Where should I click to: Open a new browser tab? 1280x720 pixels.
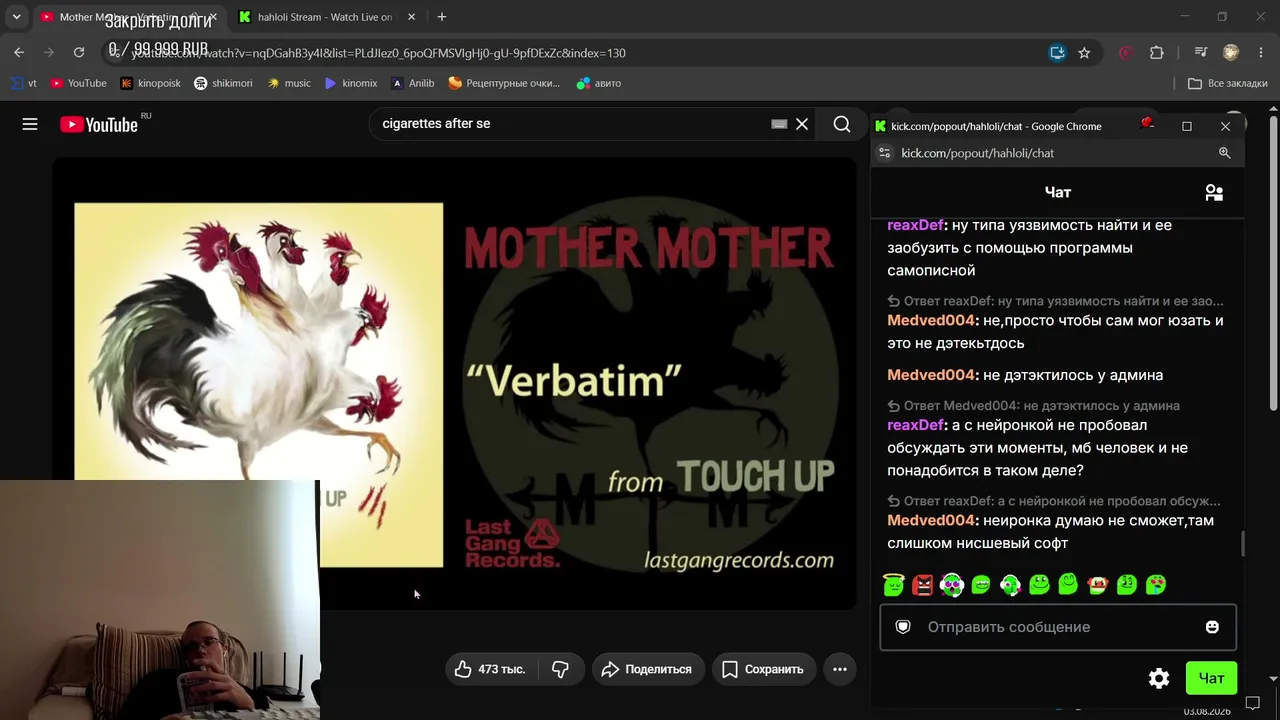pyautogui.click(x=442, y=17)
